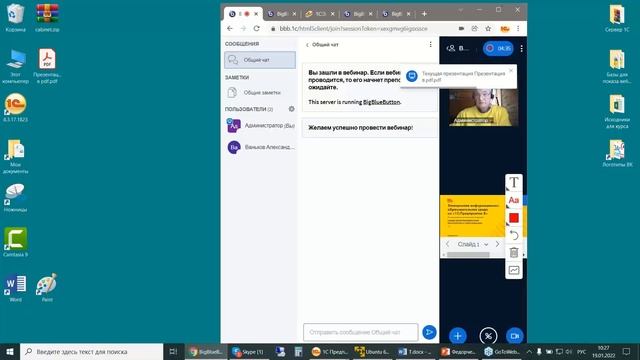Open cabinet.zip archive on desktop
The width and height of the screenshot is (640, 360).
(47, 18)
